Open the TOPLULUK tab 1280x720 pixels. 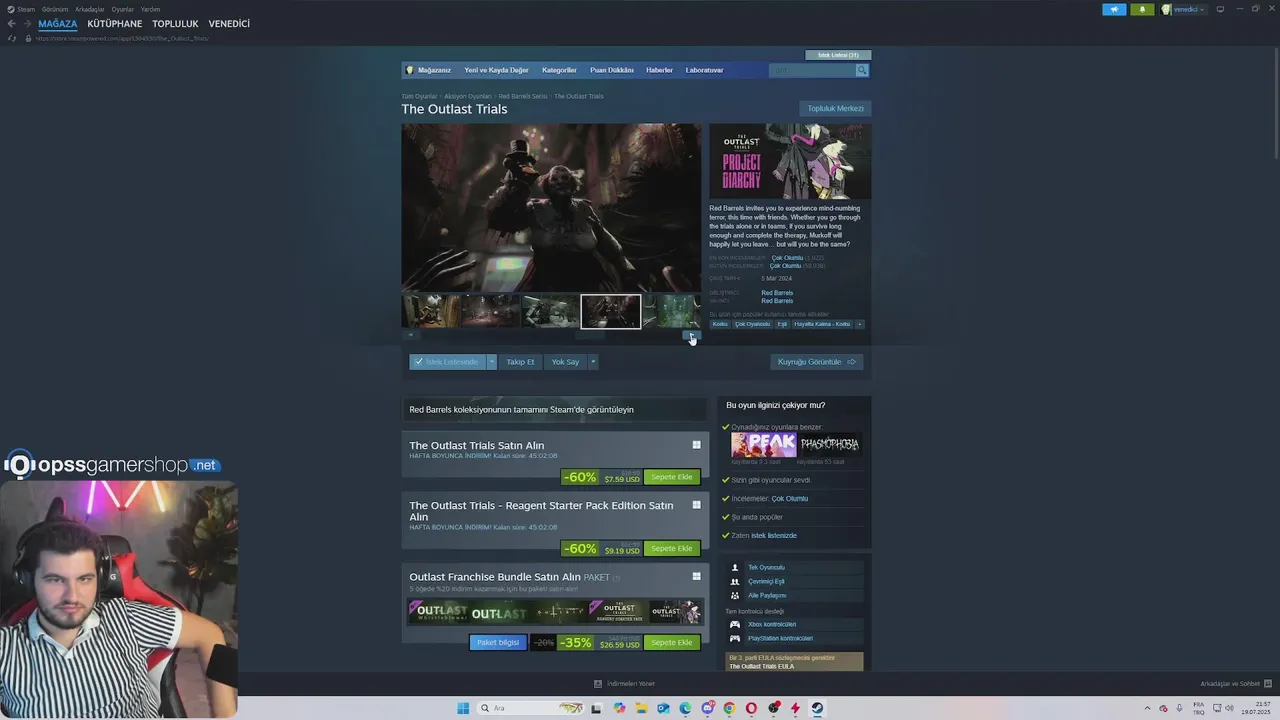(x=175, y=23)
